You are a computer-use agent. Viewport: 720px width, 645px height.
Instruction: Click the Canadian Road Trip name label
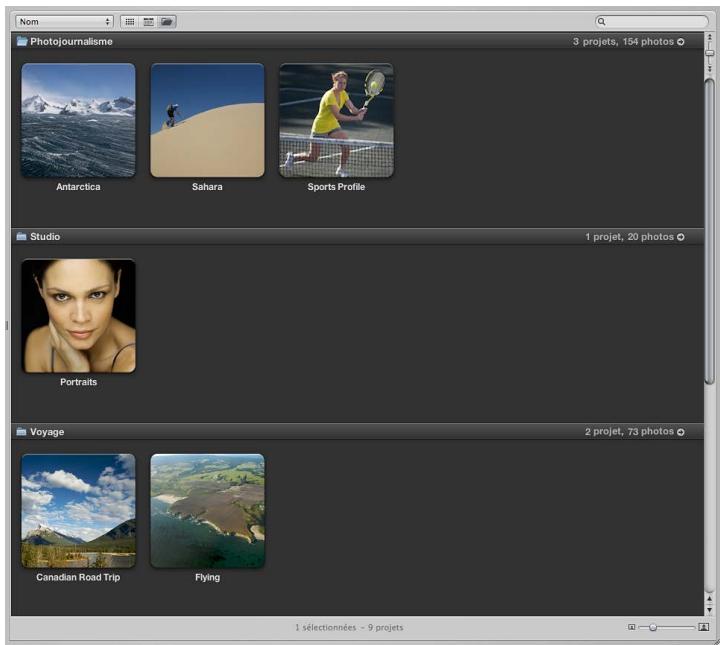pos(78,577)
